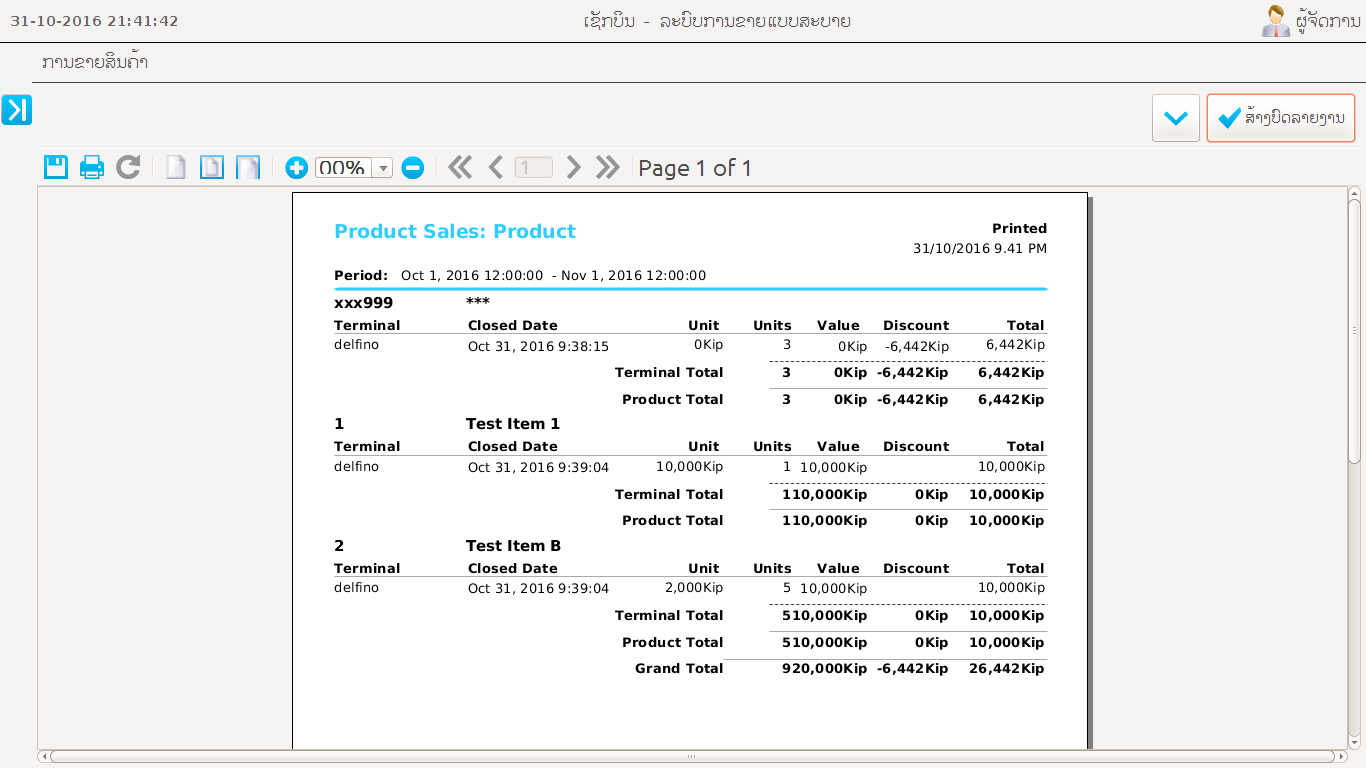Click the checkmark report button at top right
1366x768 pixels.
coord(1280,118)
